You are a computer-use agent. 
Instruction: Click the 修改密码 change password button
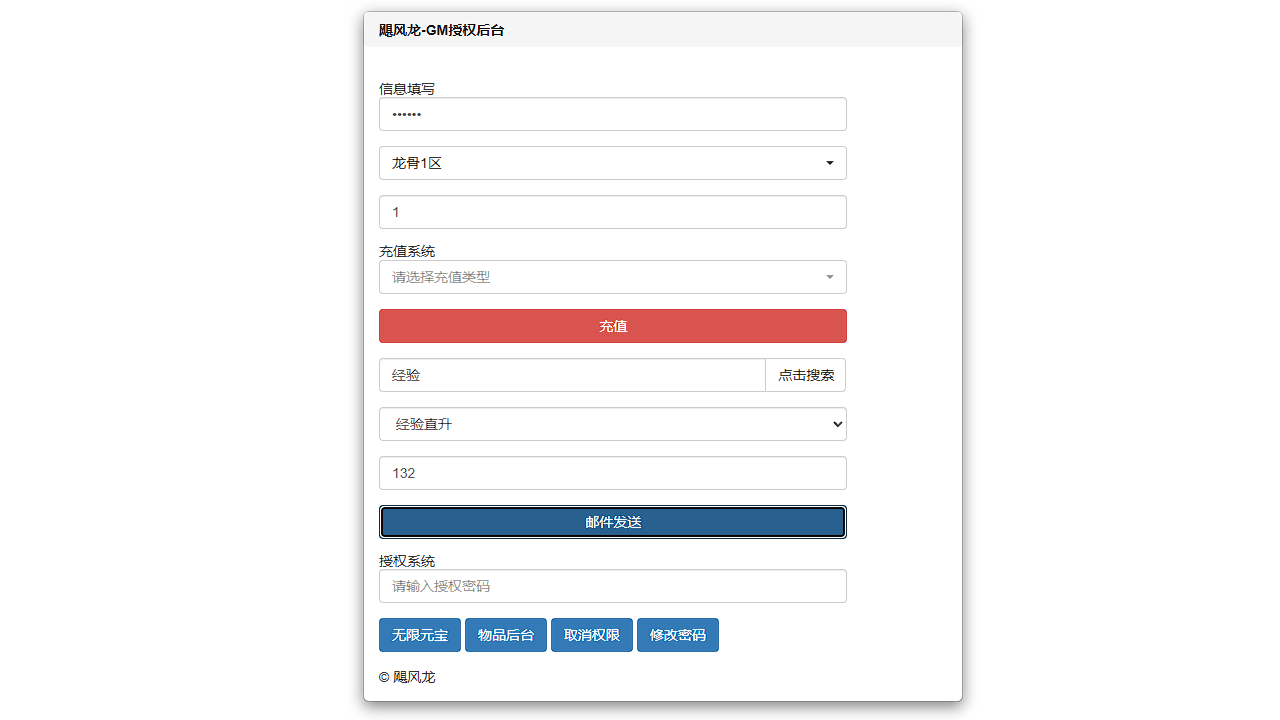coord(677,635)
